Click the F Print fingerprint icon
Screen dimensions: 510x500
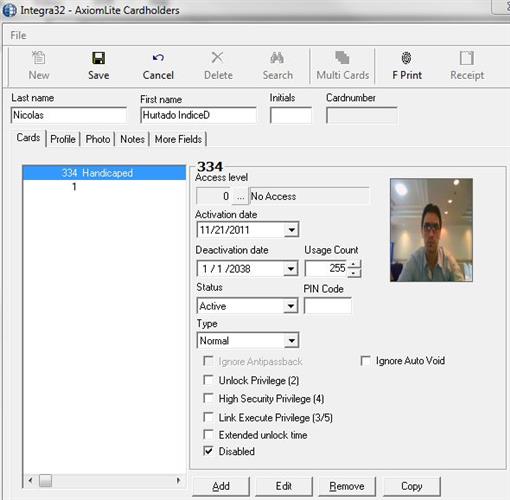[x=406, y=58]
